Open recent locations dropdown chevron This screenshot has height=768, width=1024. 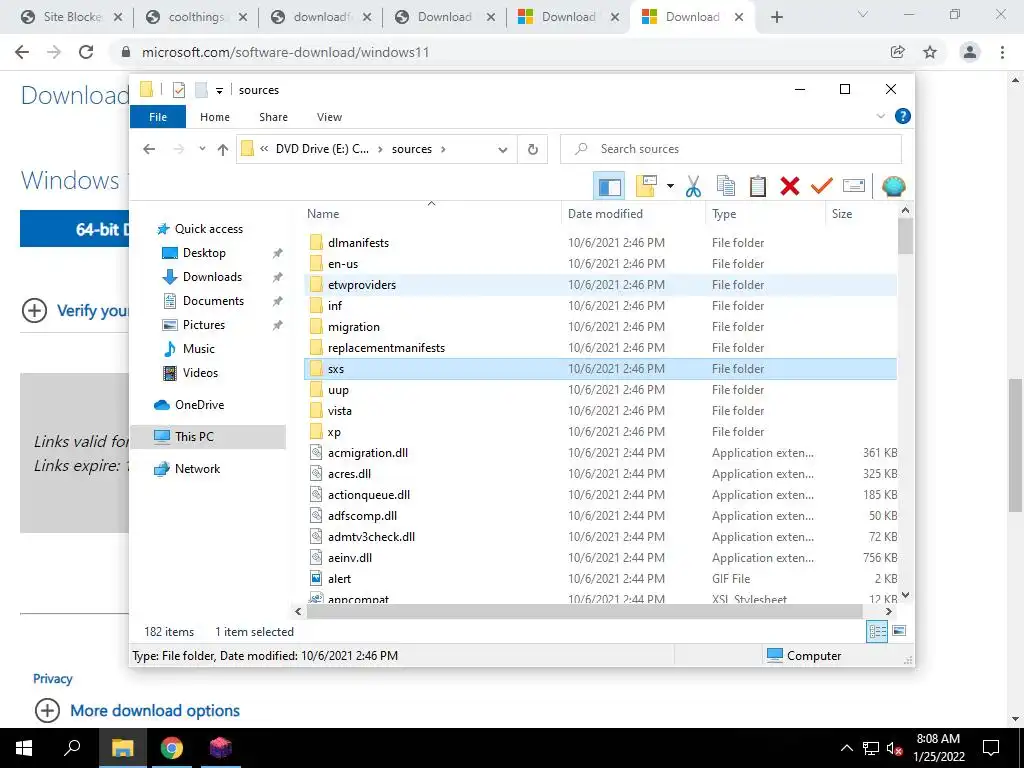(202, 149)
